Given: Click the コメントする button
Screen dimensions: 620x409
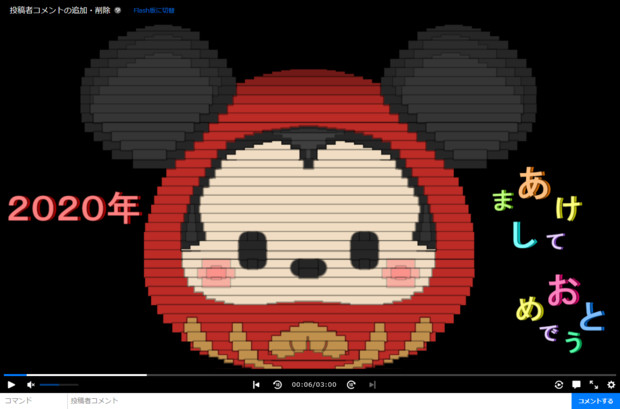Looking at the screenshot, I should [595, 401].
